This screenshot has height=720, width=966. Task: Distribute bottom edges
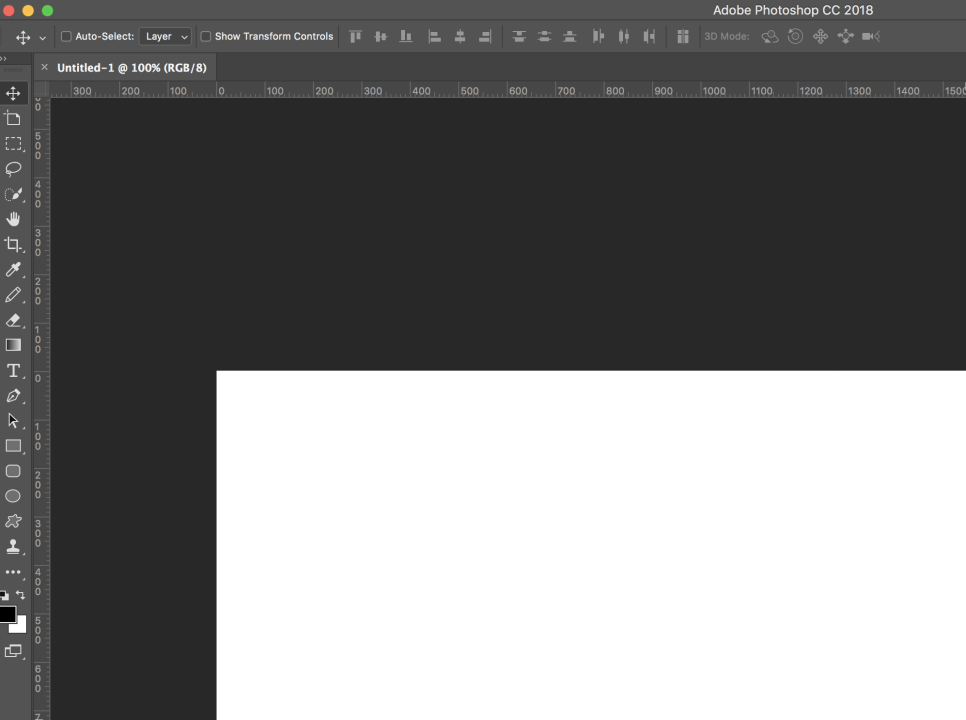(570, 36)
